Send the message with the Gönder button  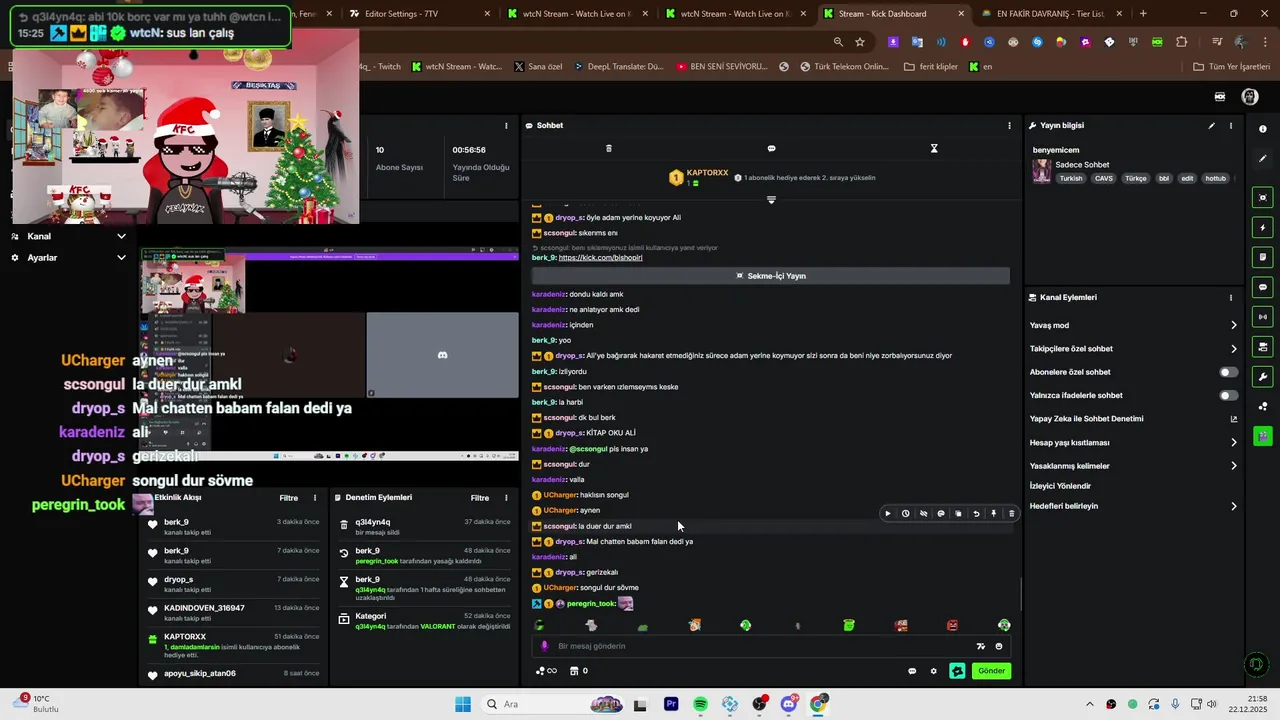[991, 671]
